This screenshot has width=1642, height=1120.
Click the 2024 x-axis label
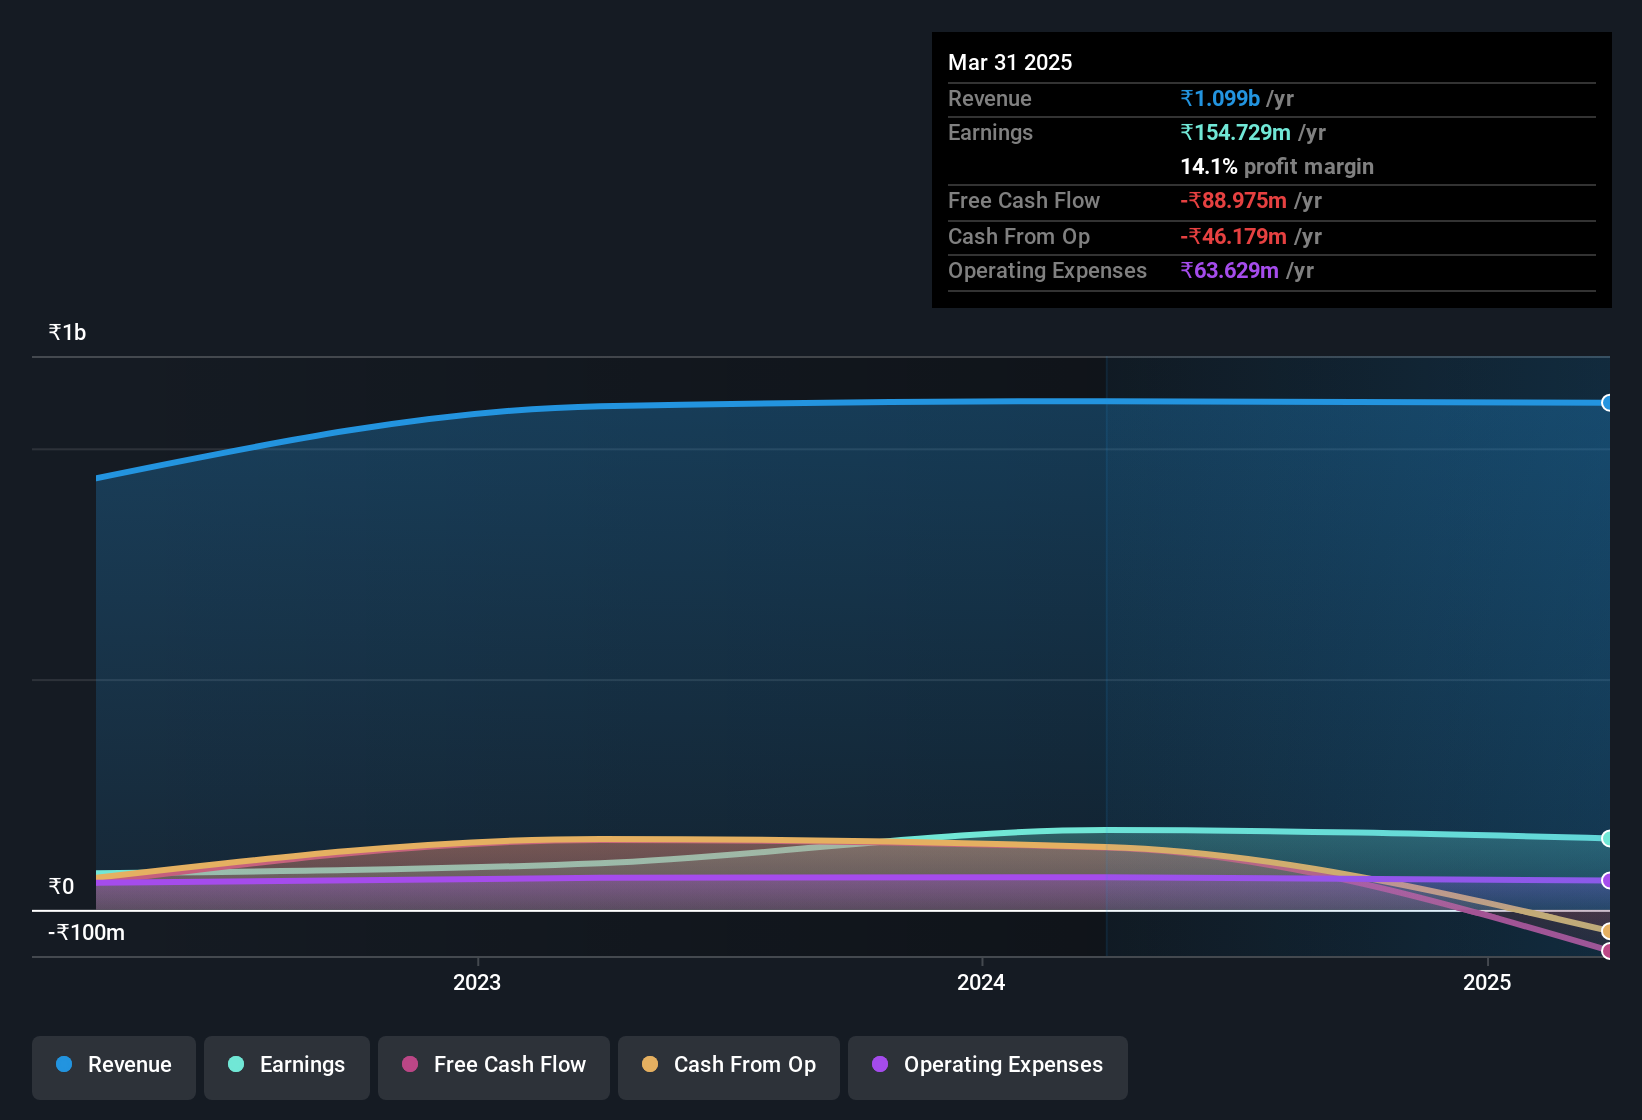[981, 982]
